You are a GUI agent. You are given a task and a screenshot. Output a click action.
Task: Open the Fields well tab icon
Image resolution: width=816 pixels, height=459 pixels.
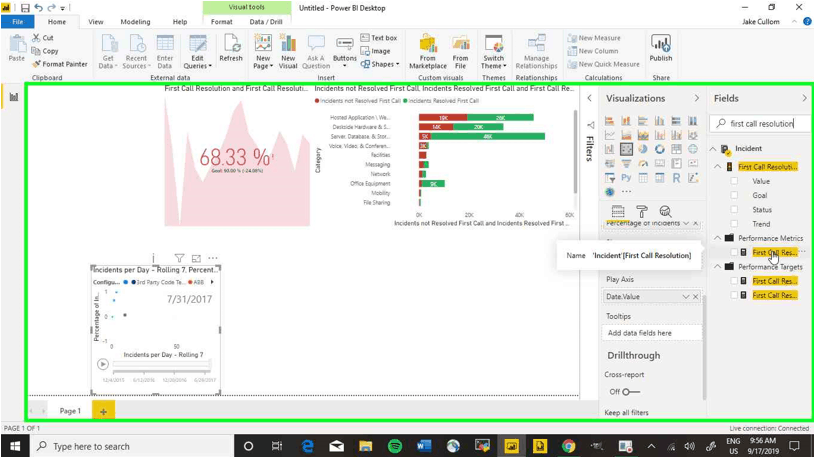[618, 211]
